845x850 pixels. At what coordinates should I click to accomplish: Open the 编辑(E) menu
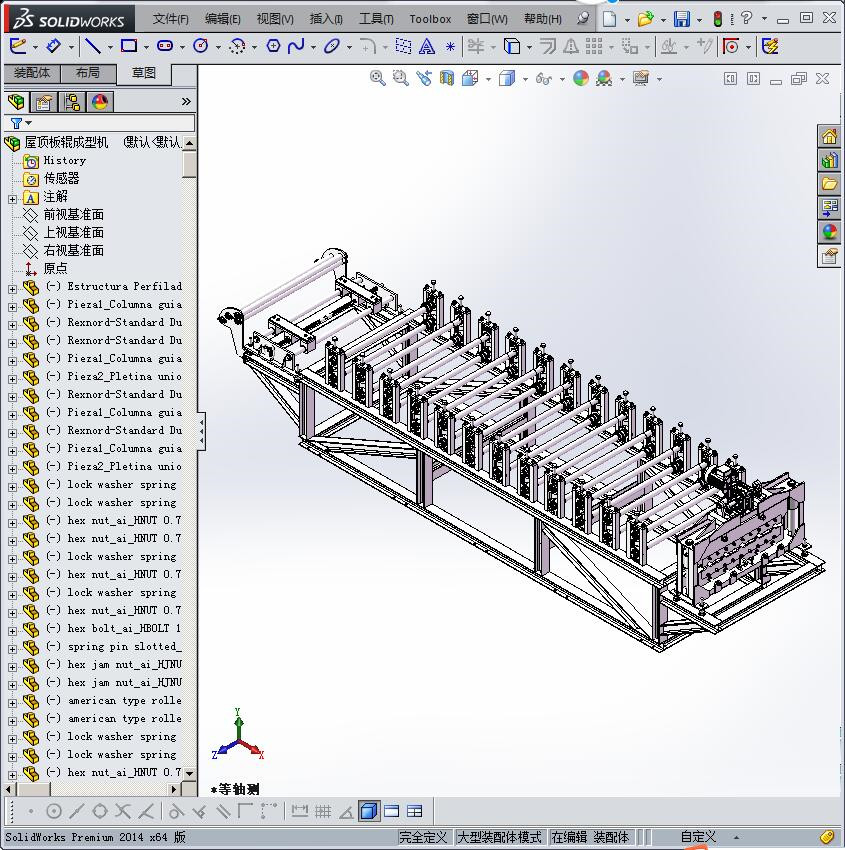click(x=222, y=19)
